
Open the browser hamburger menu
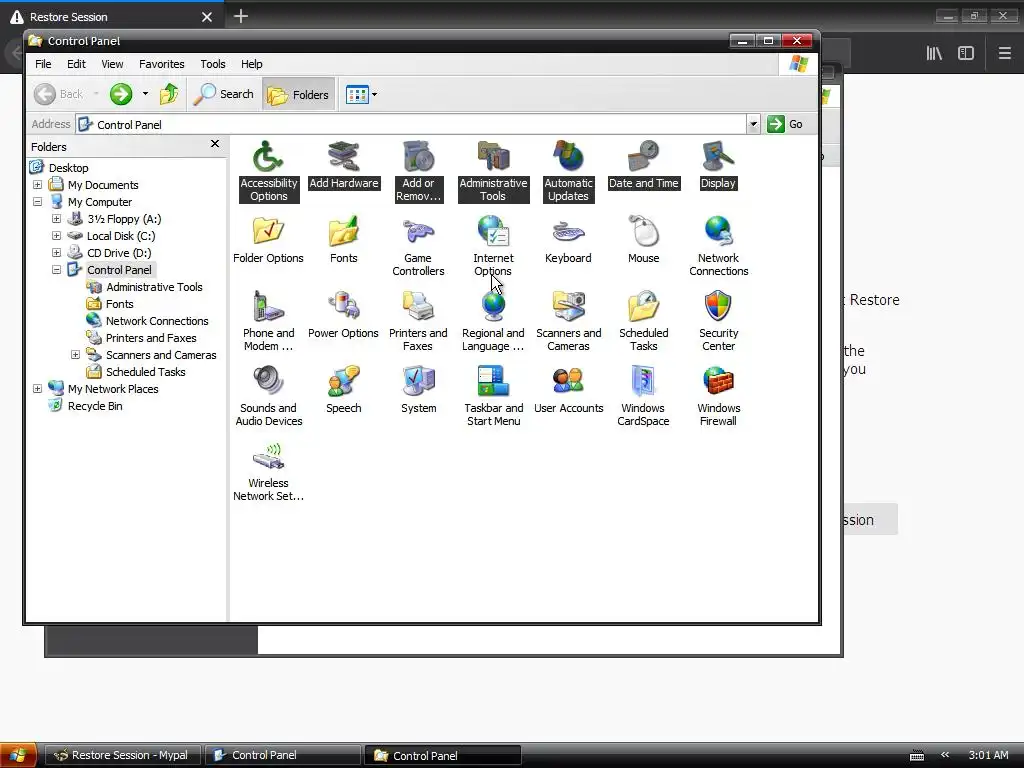(1004, 53)
